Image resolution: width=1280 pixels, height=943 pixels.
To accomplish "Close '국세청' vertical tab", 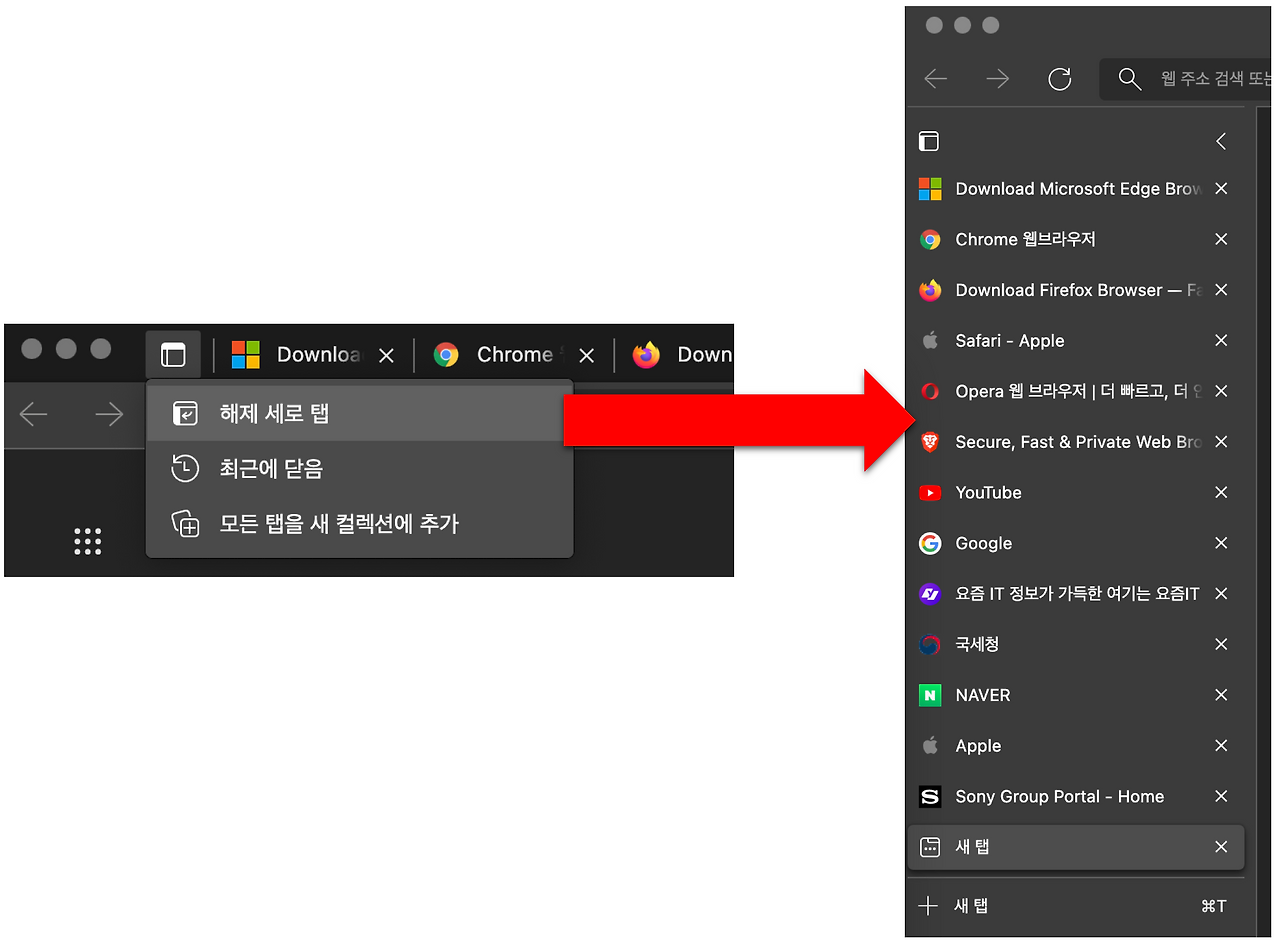I will click(1221, 645).
